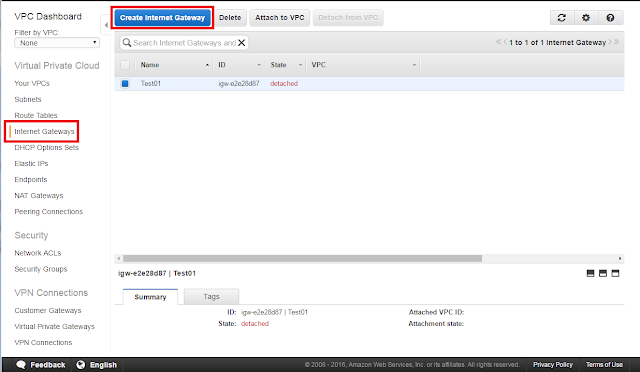Collapse the left navigation pane arrow
The height and width of the screenshot is (372, 640).
(x=106, y=25)
